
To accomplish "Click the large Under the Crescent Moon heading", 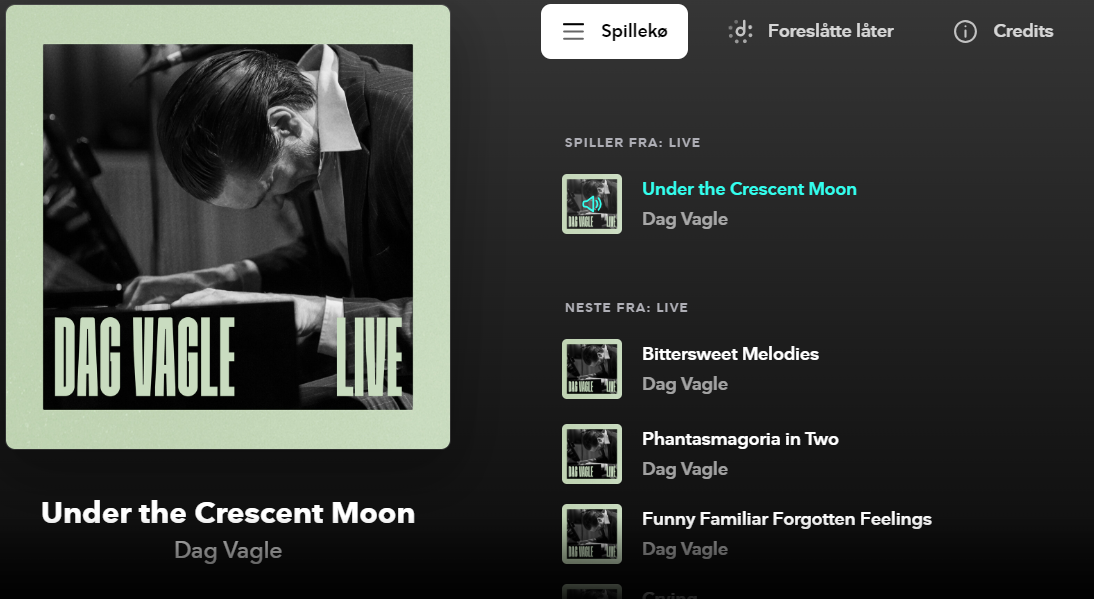I will (228, 513).
